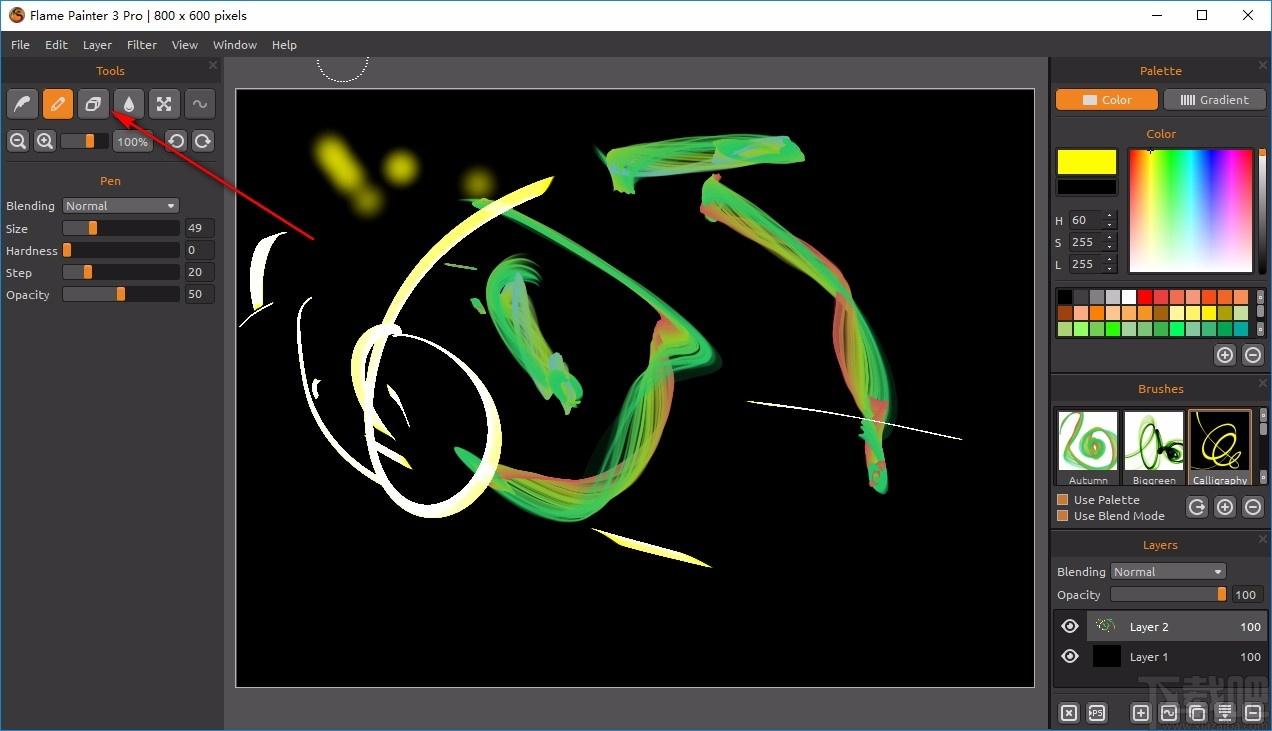Screen dimensions: 1272x731
Task: Reset the brush with the arrow icon
Action: click(1197, 507)
